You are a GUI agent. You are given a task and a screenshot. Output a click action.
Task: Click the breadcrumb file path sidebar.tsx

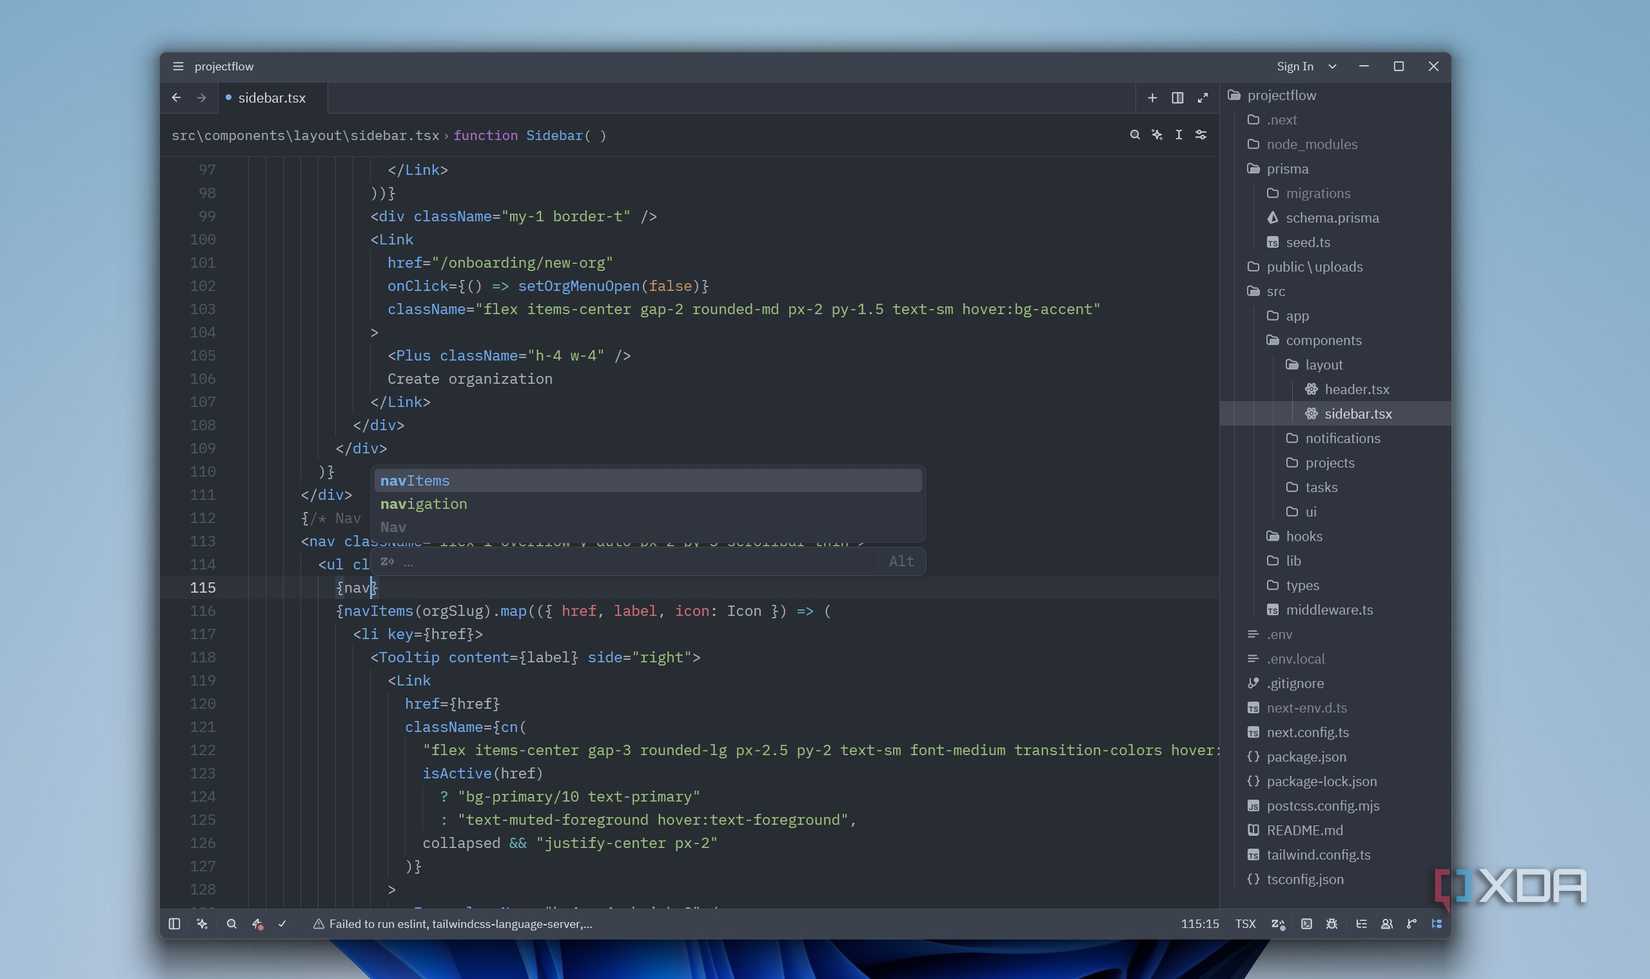pyautogui.click(x=305, y=135)
